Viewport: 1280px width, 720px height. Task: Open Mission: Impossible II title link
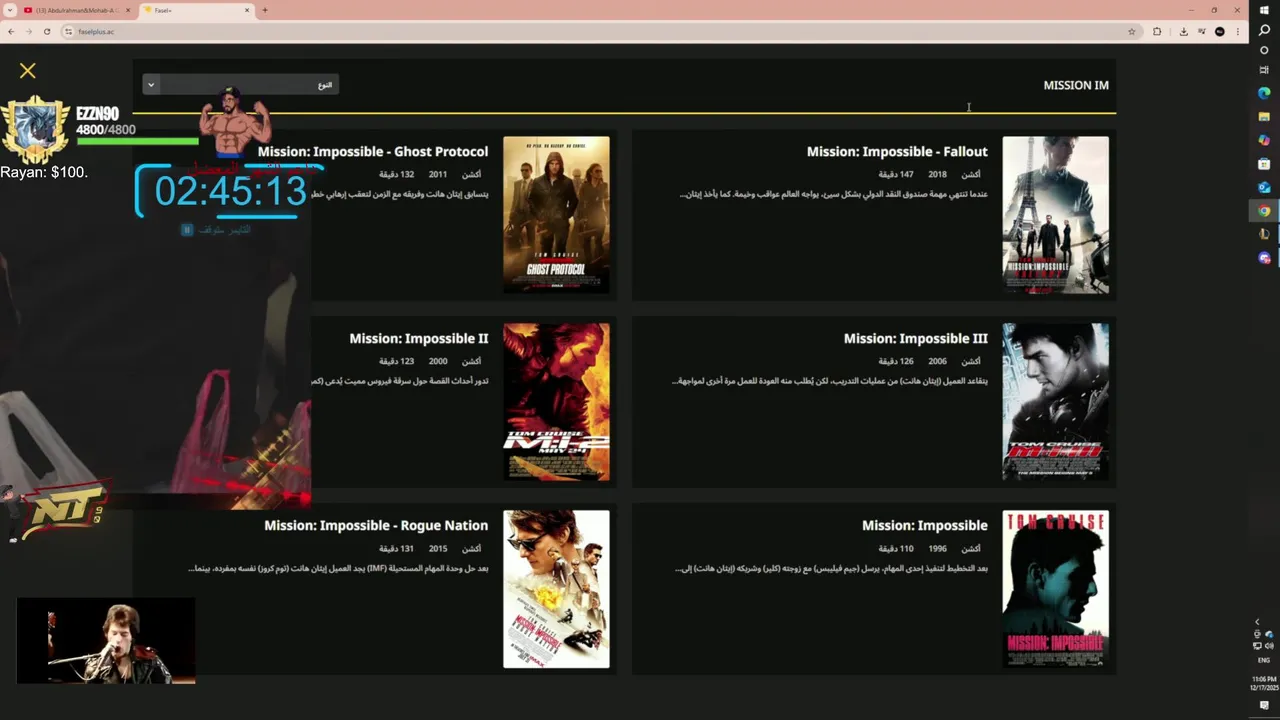419,339
